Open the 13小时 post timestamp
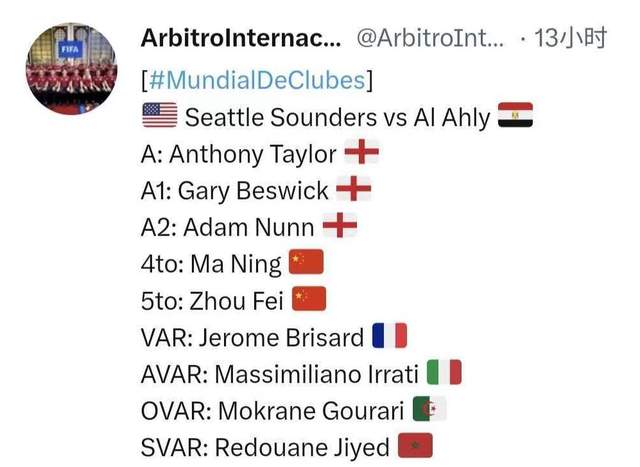Screen dimensions: 640x467 [x=570, y=38]
